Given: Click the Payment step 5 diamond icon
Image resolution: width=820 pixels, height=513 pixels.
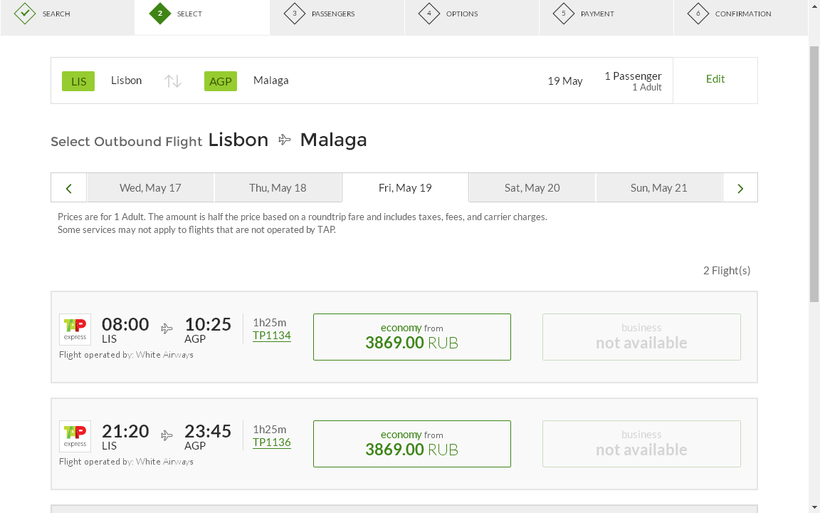Looking at the screenshot, I should (564, 14).
